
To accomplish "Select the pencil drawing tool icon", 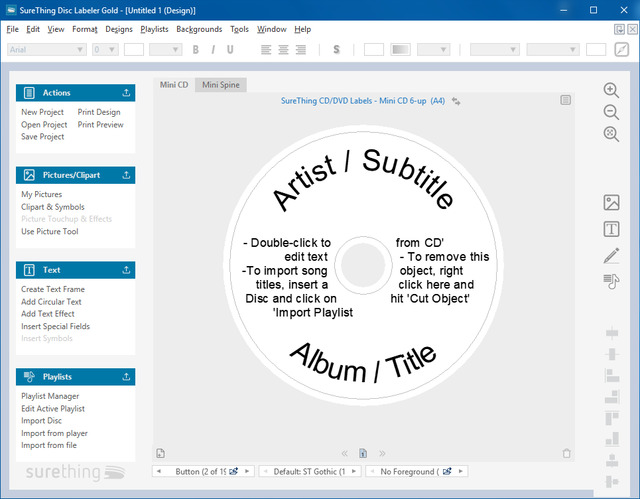I will (611, 255).
